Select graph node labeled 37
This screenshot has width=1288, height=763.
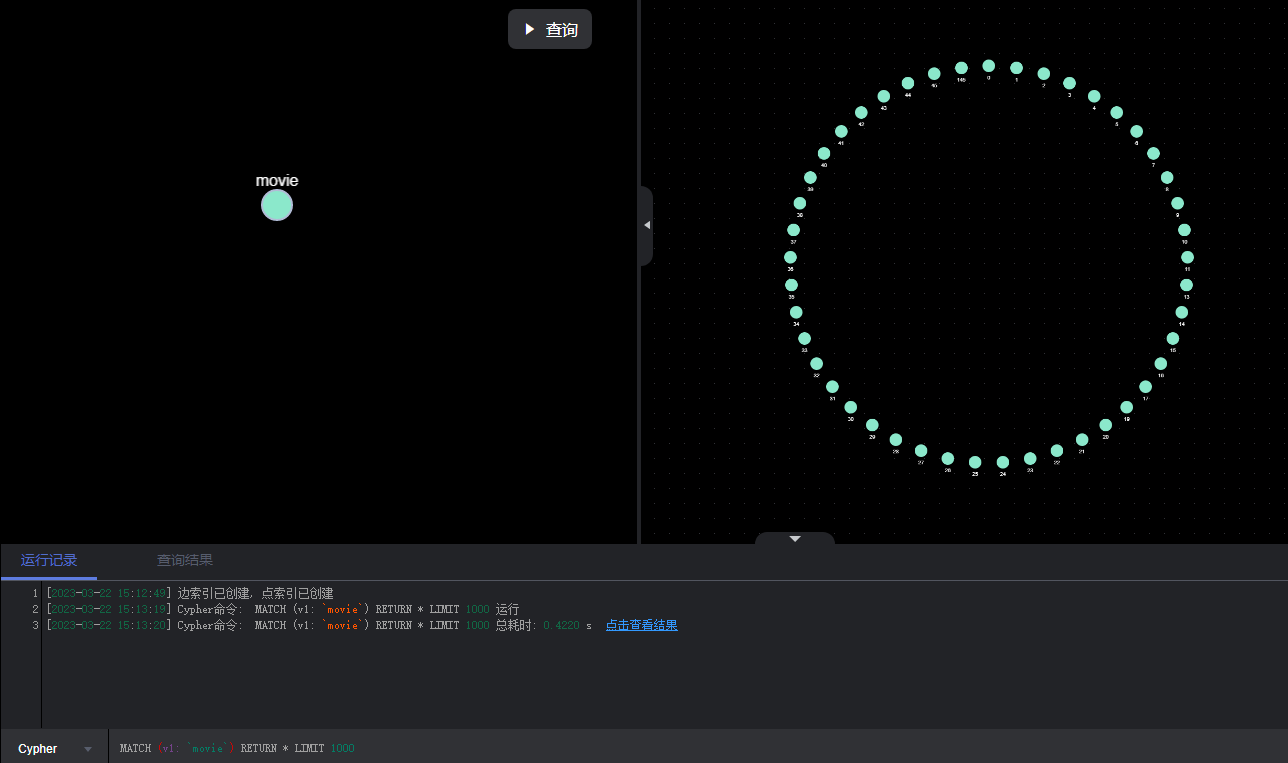pos(794,230)
